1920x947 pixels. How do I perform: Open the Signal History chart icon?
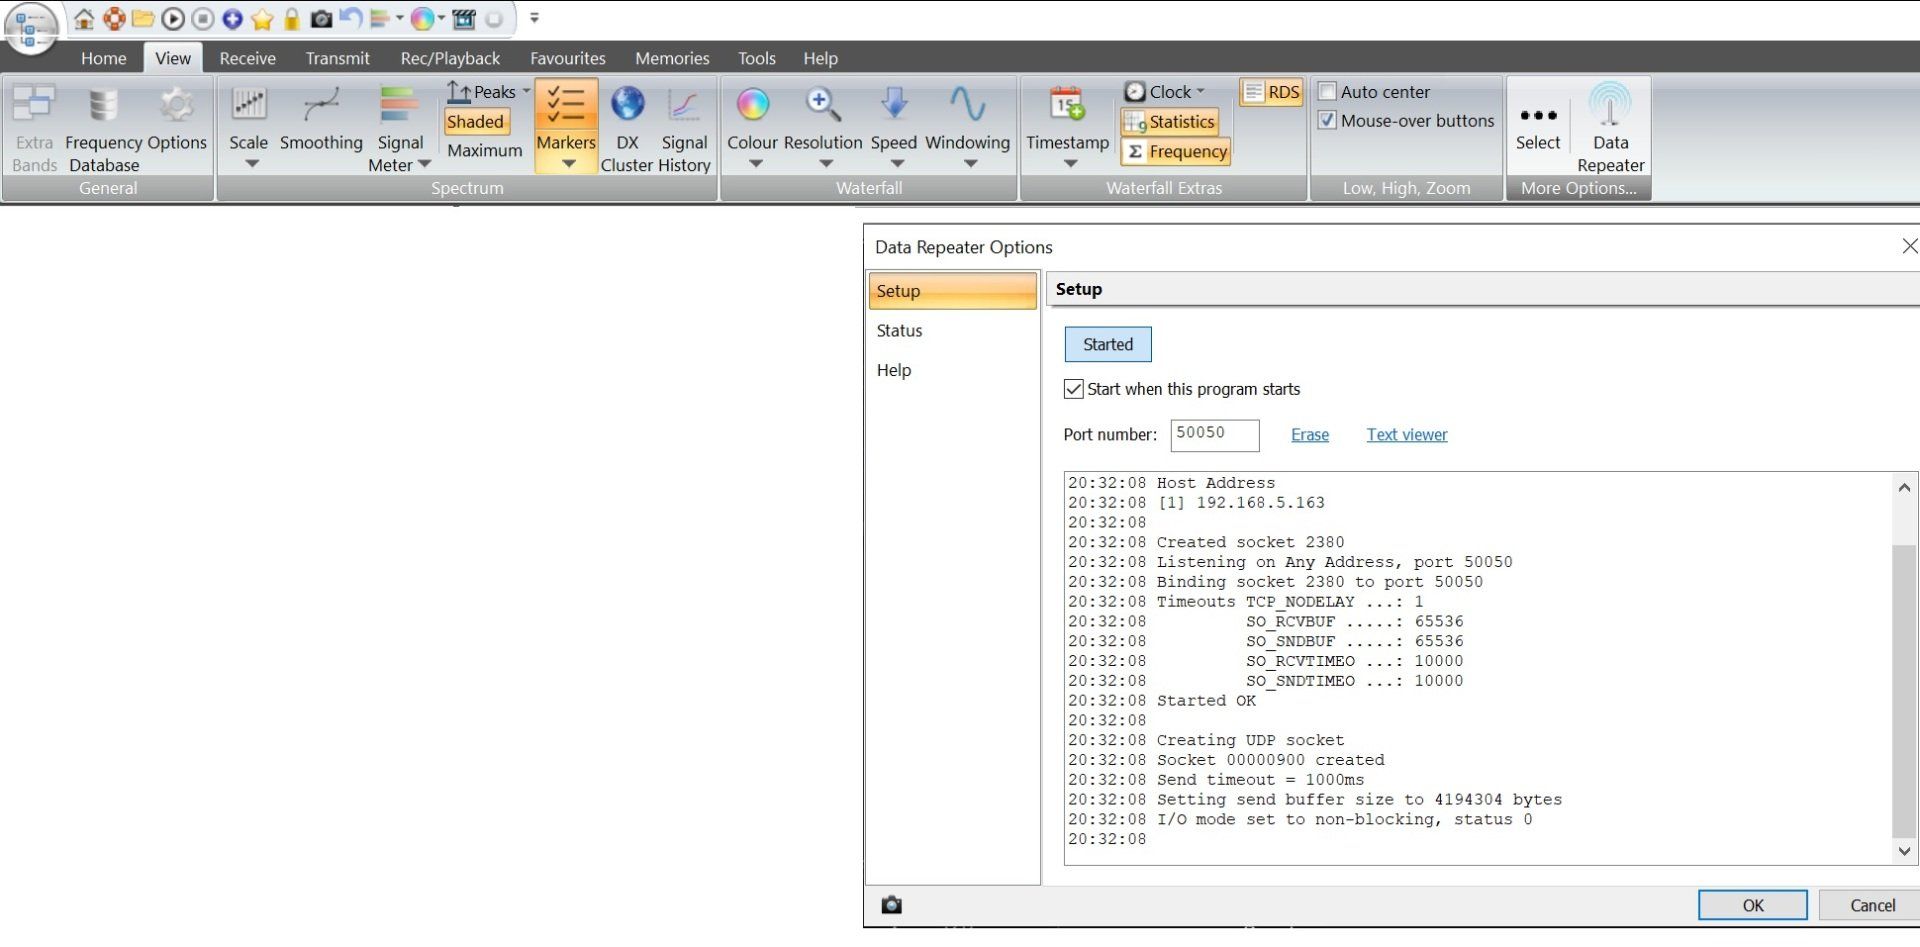(684, 105)
